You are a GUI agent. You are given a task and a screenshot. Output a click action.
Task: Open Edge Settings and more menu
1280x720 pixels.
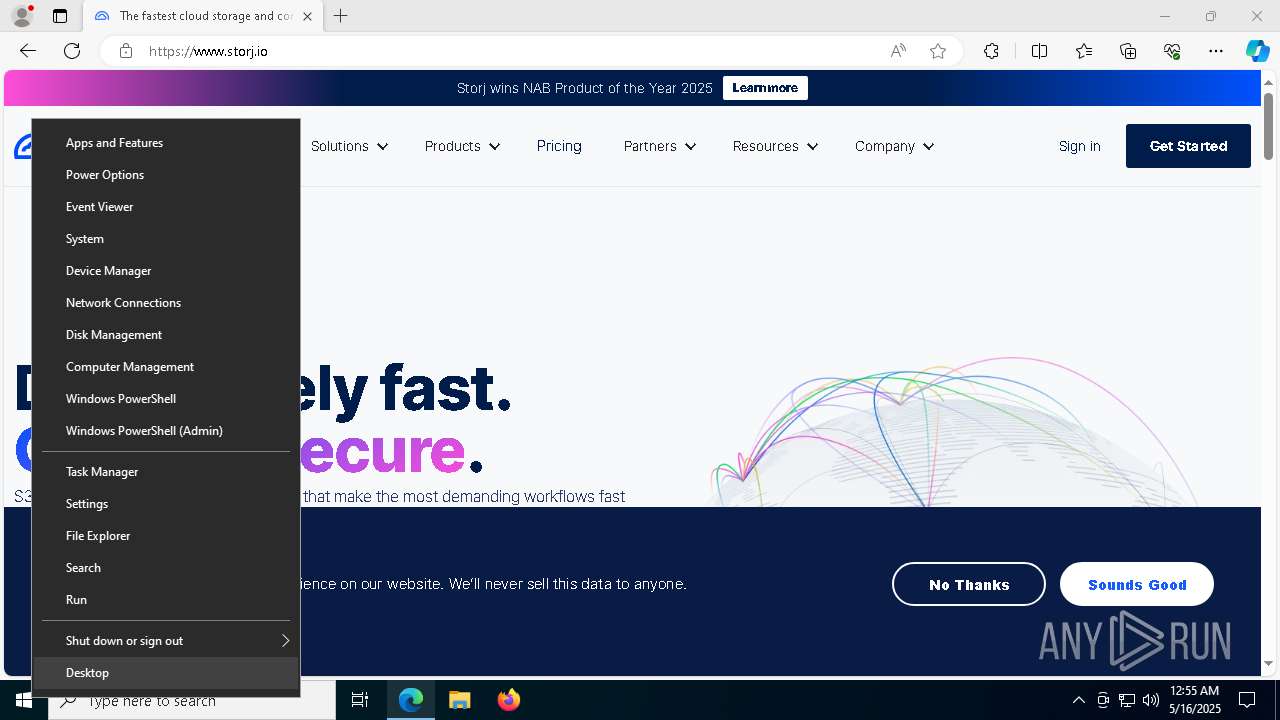[x=1216, y=51]
